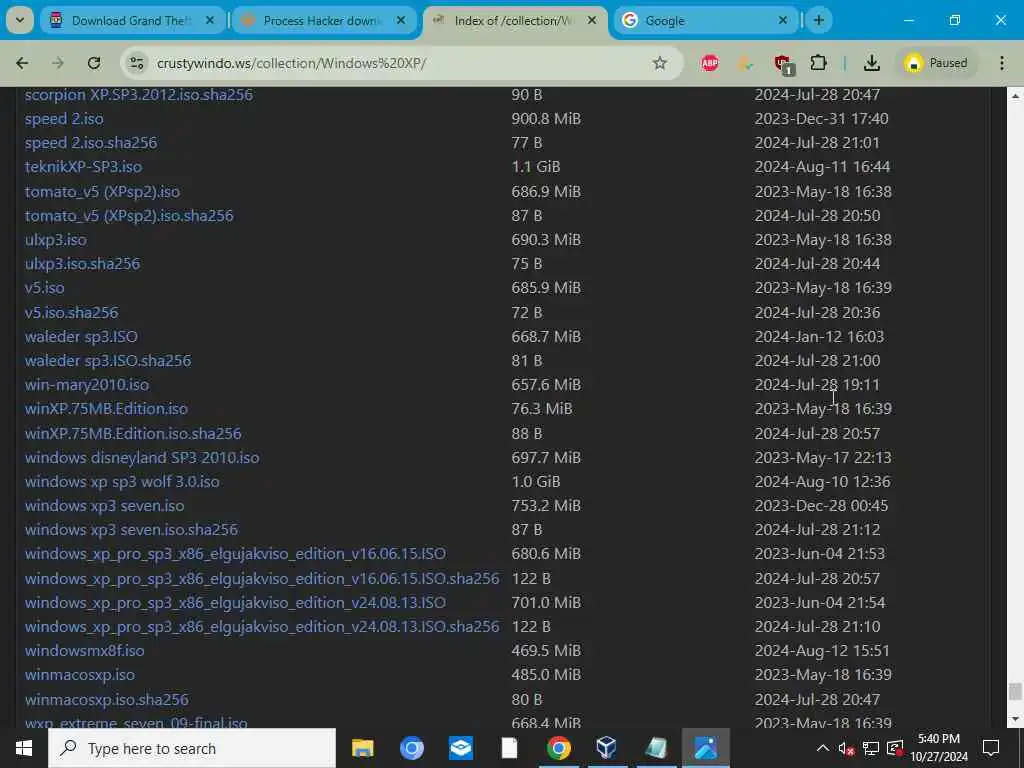Click the 2024-Aug-11 16:44 date entry

tap(822, 167)
